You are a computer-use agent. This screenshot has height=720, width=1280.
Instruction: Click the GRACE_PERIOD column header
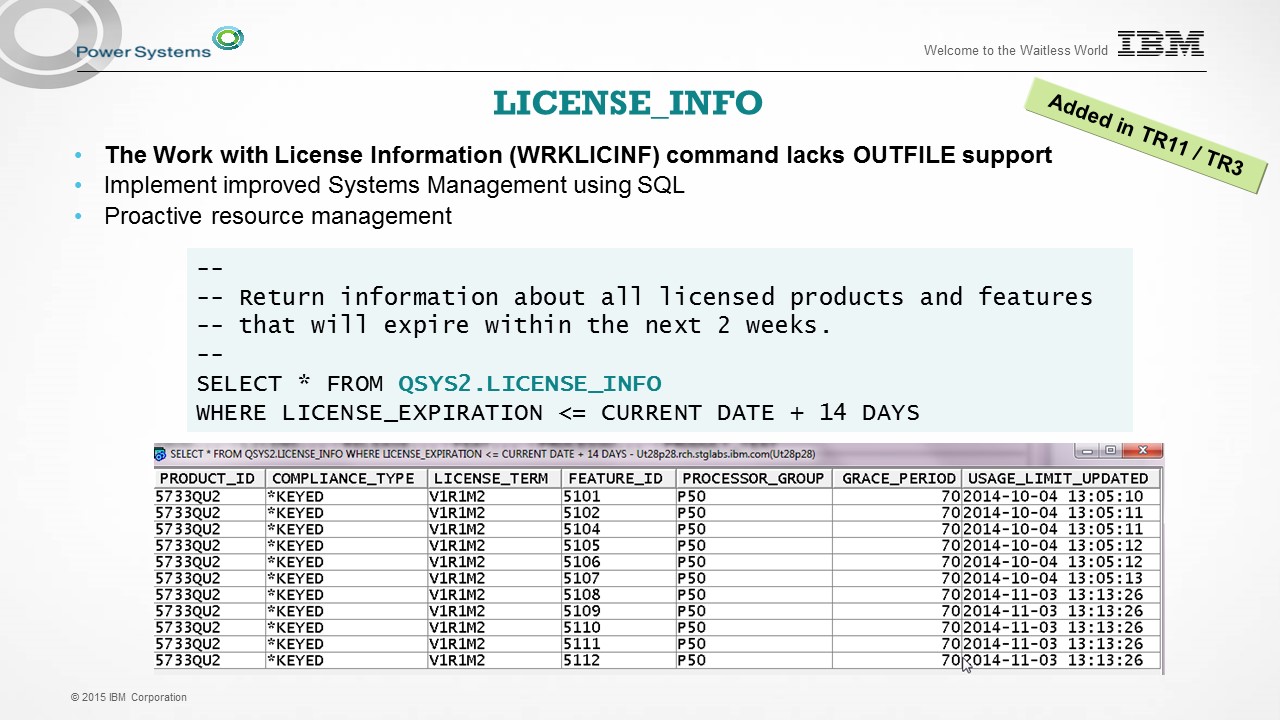(897, 479)
